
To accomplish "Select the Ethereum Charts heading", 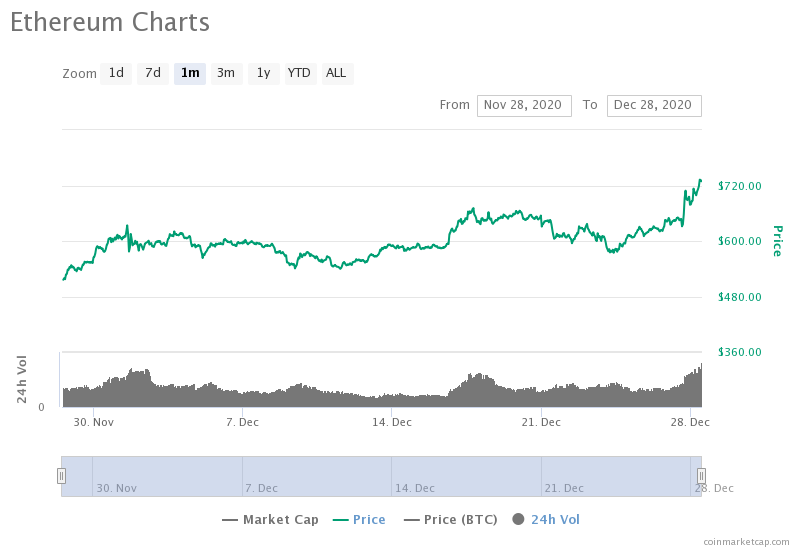I will (110, 22).
